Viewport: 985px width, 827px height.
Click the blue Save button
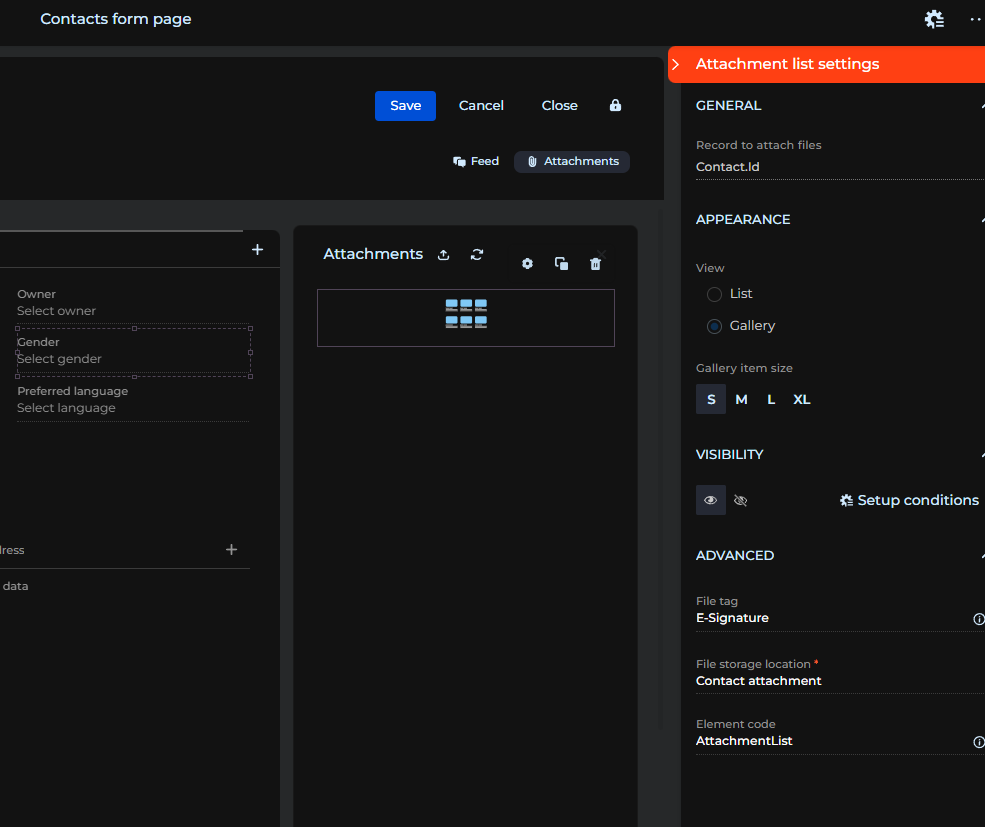click(405, 106)
